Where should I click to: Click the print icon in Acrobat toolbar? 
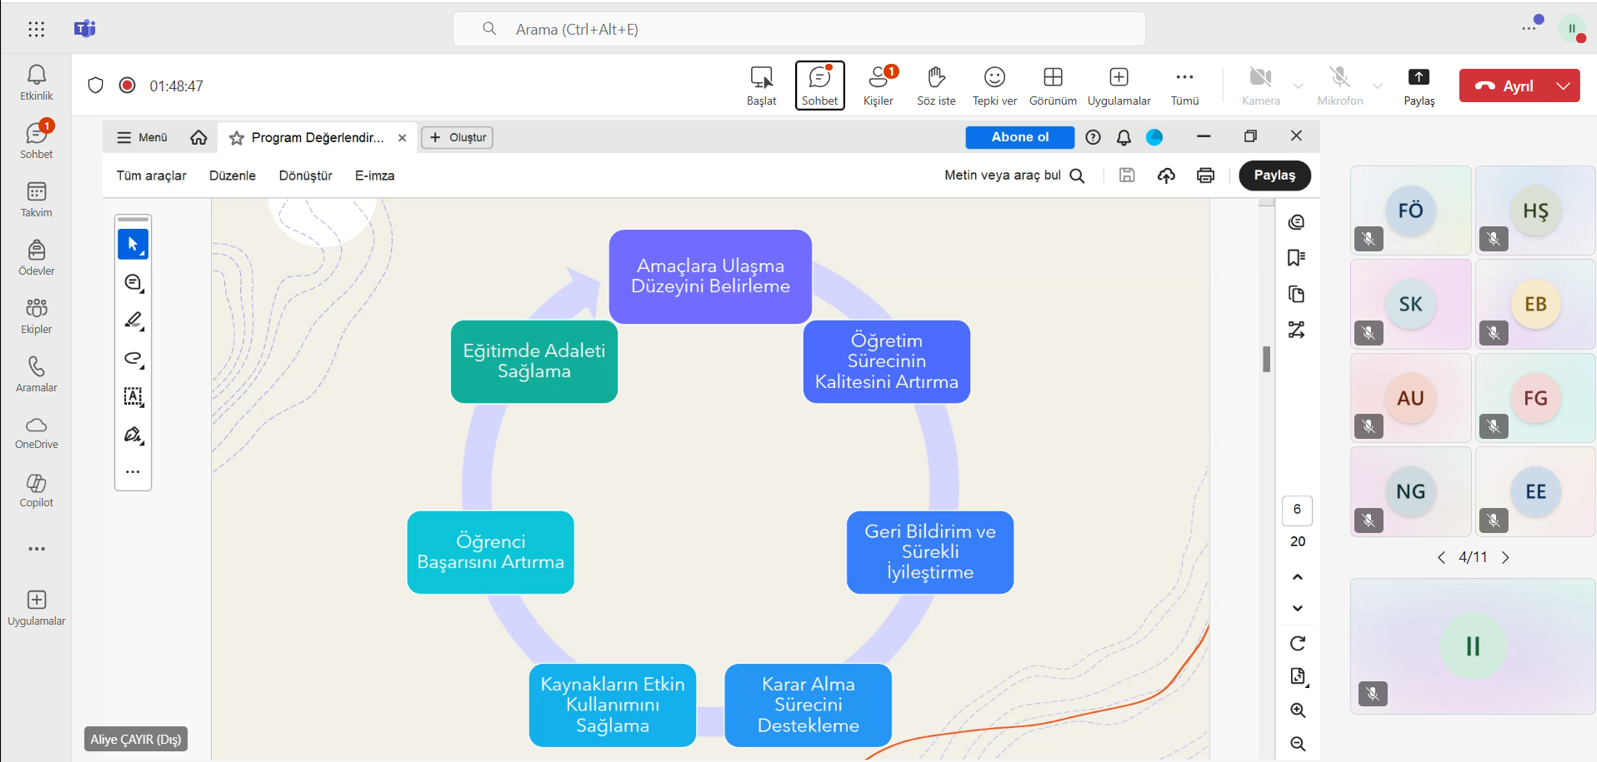[1205, 176]
